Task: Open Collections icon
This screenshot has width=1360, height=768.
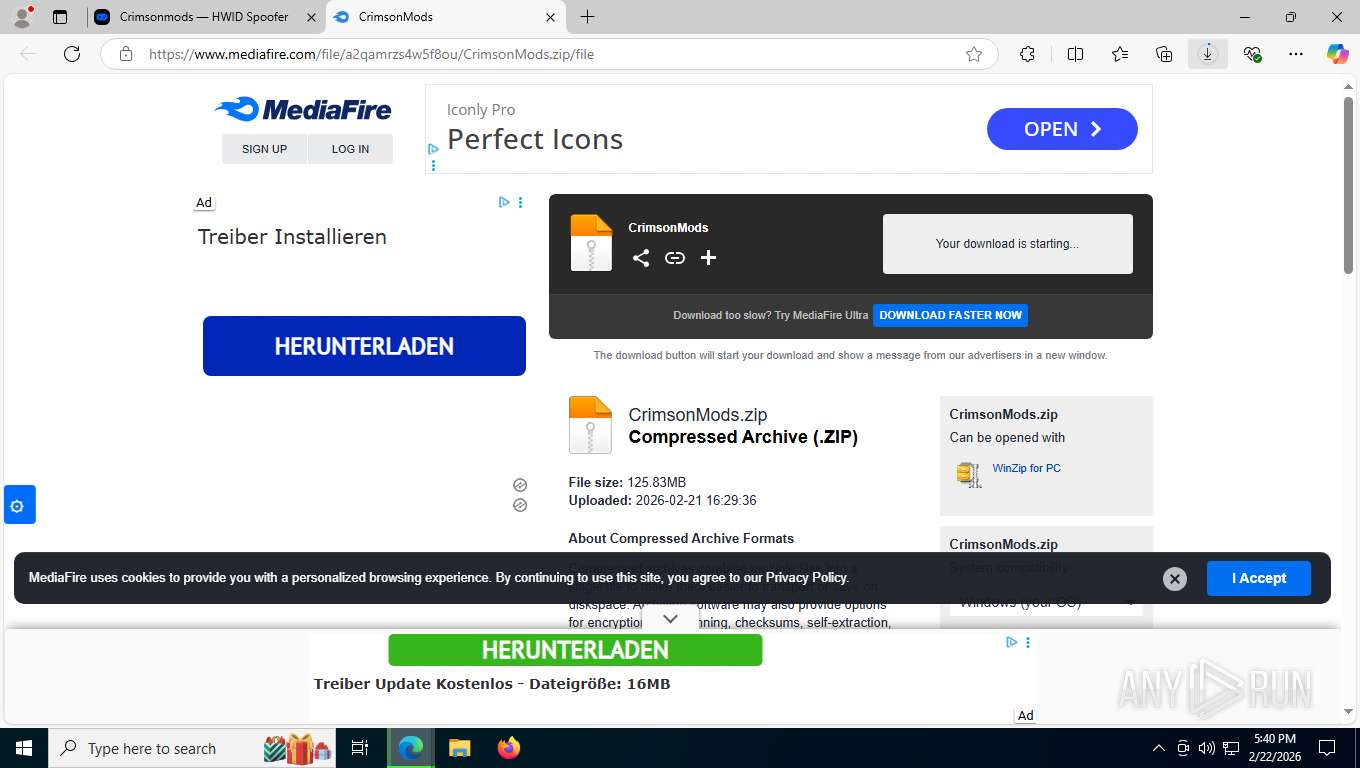Action: click(x=1164, y=54)
